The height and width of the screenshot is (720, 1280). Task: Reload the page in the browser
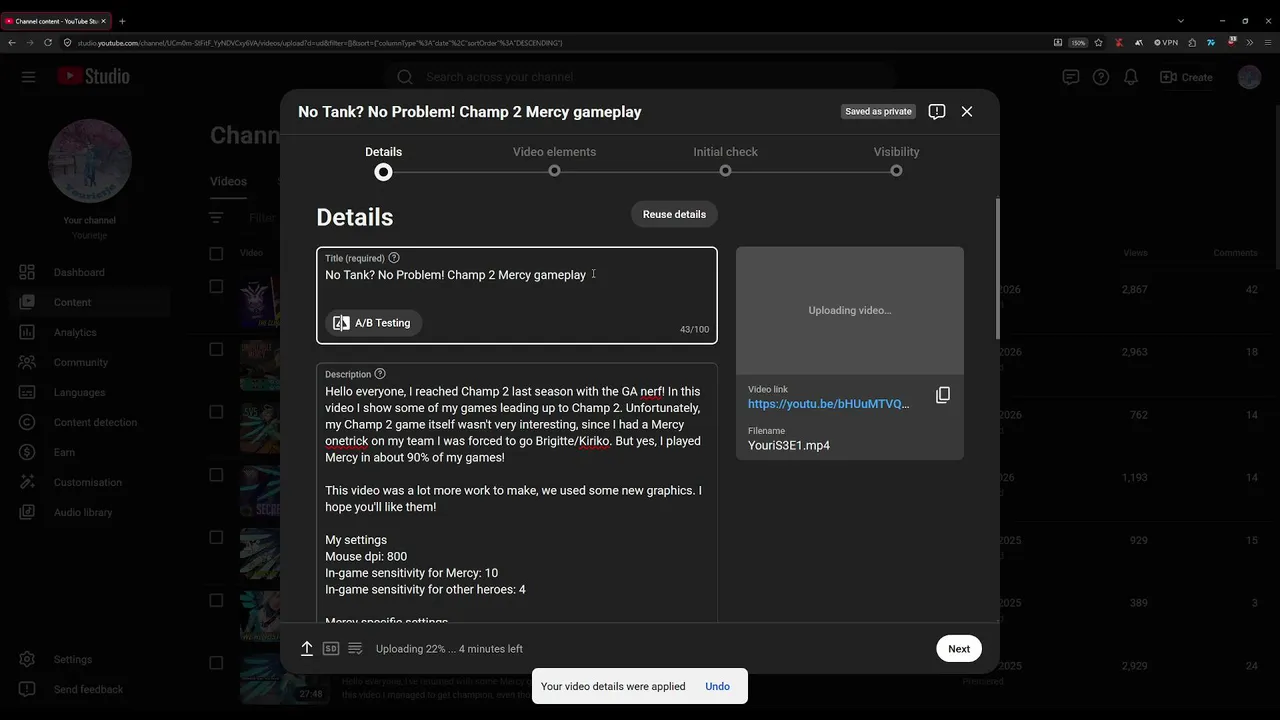48,43
